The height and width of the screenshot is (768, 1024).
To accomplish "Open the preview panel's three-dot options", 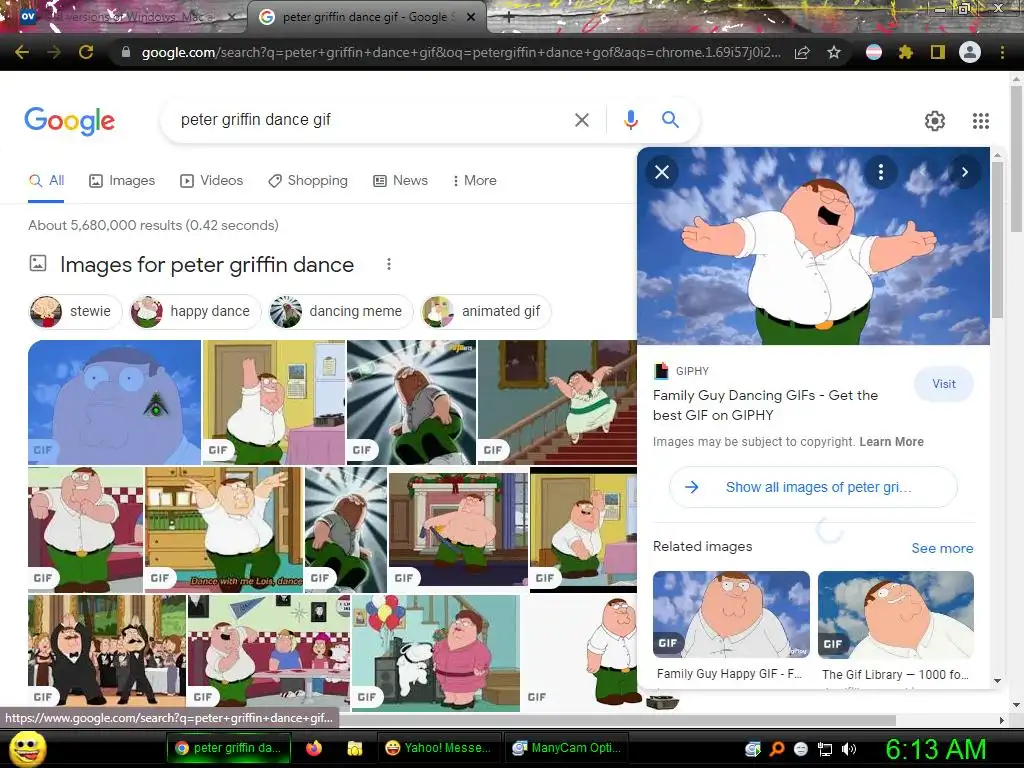I will click(881, 172).
